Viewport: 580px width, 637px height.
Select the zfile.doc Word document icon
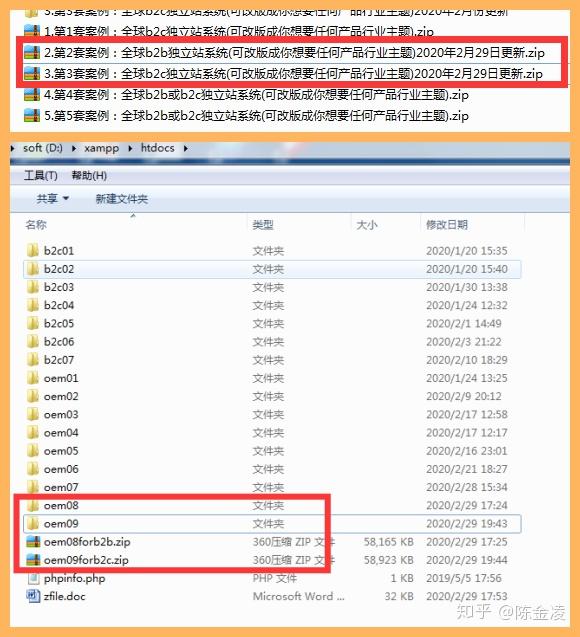[x=32, y=596]
